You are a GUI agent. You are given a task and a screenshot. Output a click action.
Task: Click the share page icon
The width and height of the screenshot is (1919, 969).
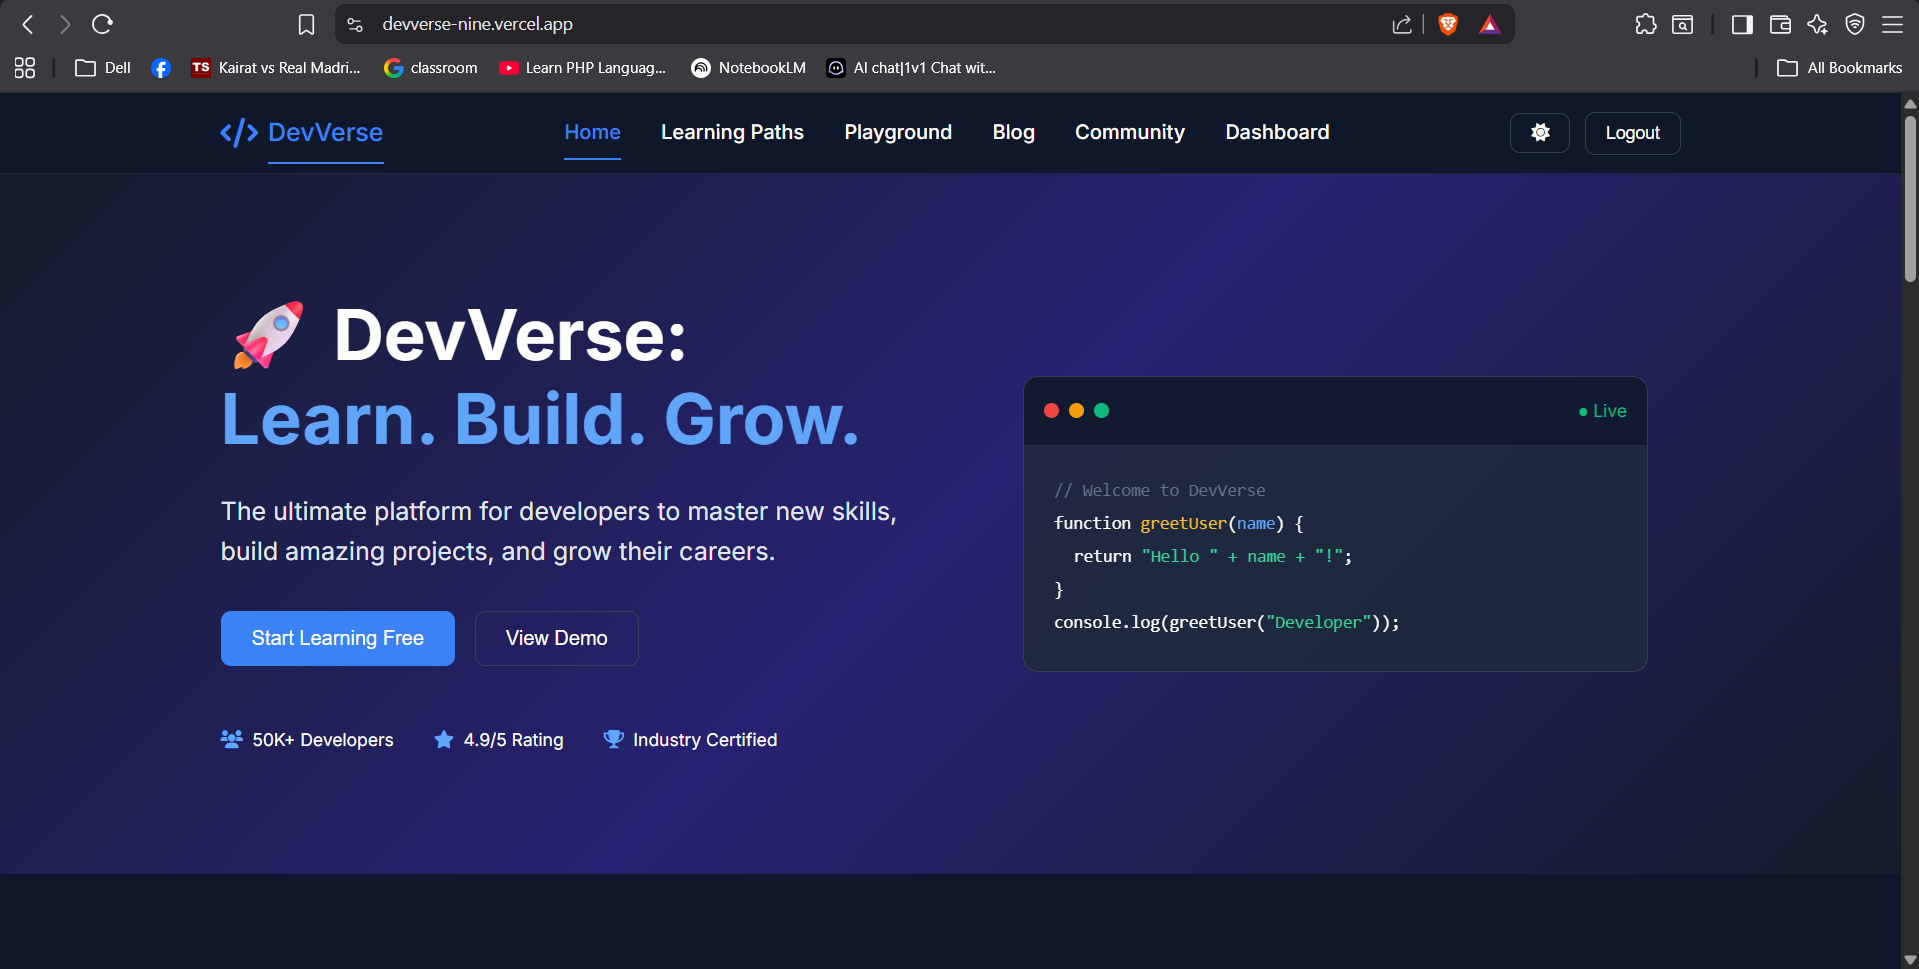click(x=1402, y=23)
